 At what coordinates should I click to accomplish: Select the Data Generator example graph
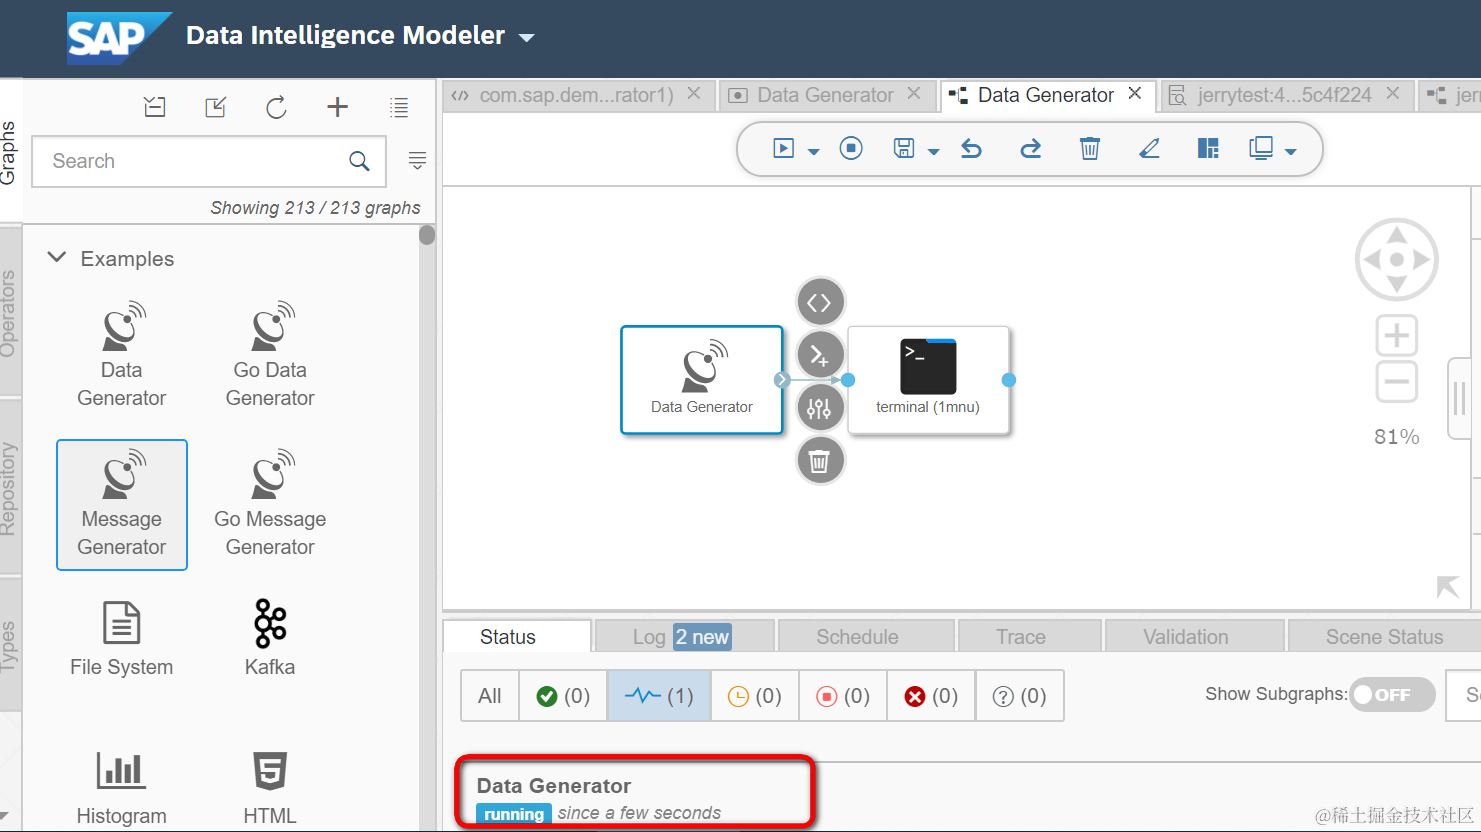coord(122,355)
